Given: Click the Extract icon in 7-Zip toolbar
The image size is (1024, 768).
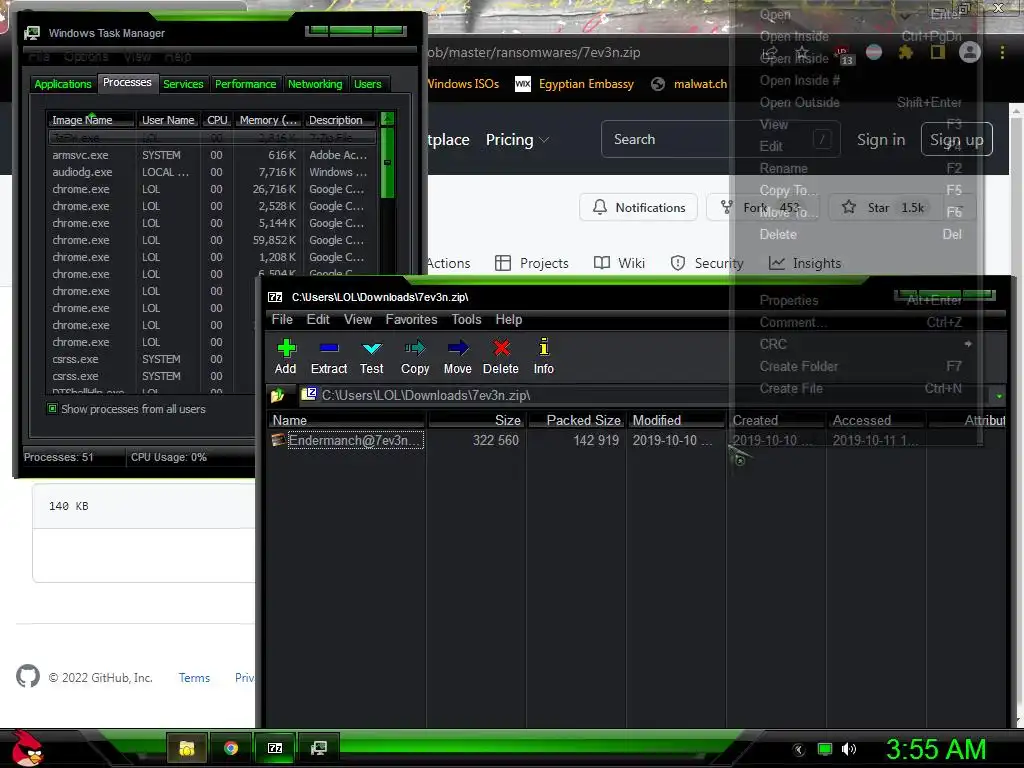Looking at the screenshot, I should pyautogui.click(x=328, y=356).
